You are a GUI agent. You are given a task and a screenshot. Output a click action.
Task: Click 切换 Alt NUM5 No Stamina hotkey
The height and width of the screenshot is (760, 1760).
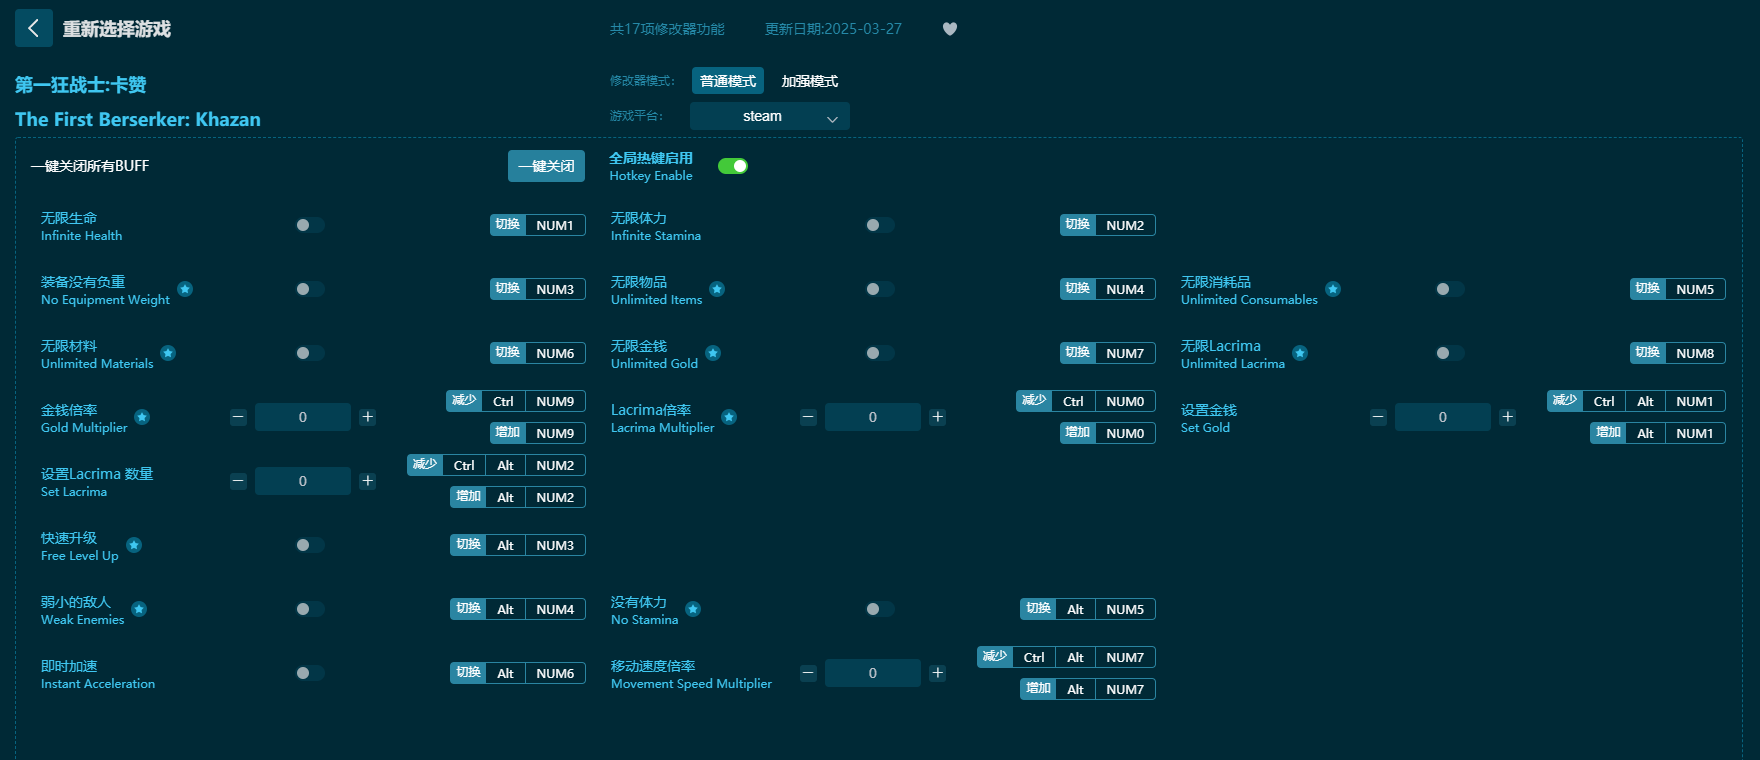1088,609
